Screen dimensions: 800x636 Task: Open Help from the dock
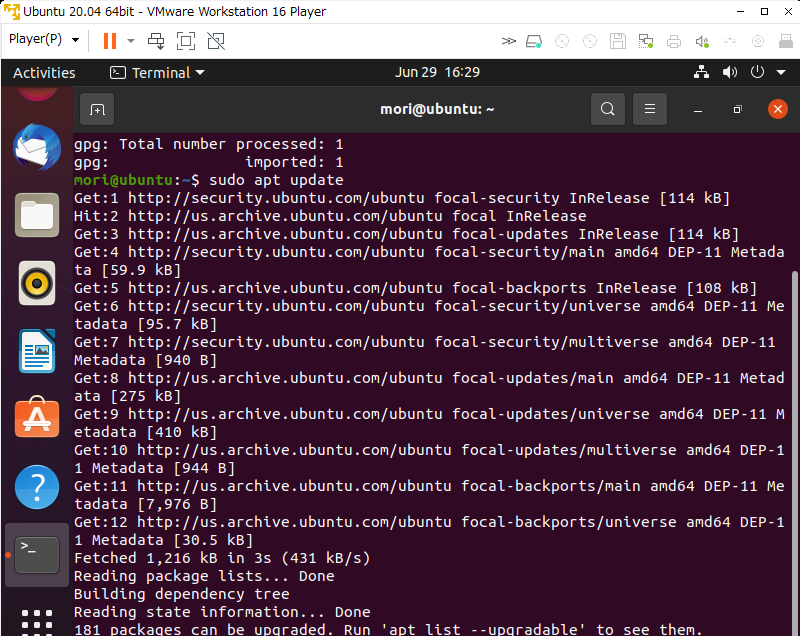tap(37, 487)
